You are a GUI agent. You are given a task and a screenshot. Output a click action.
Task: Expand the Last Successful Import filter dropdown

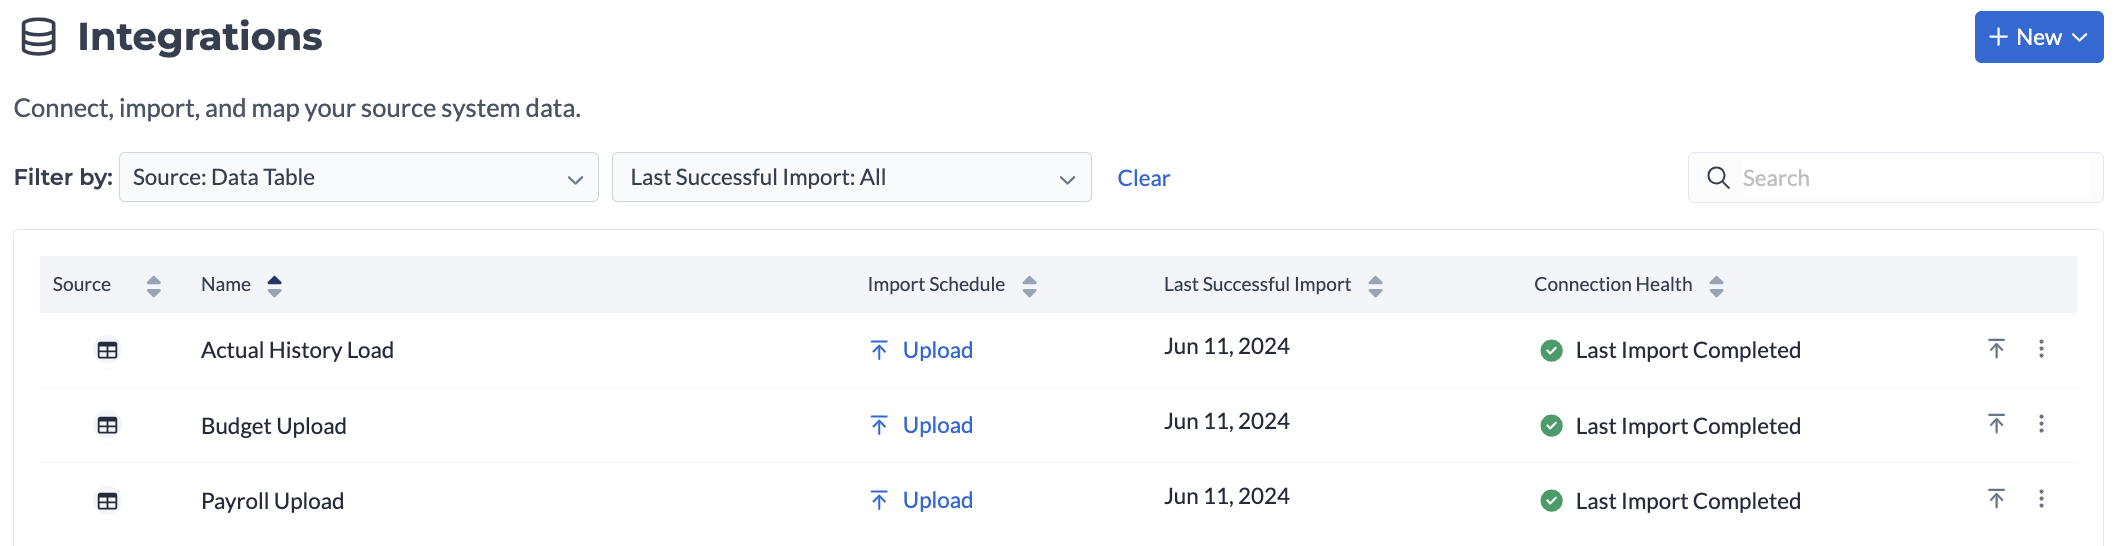851,178
